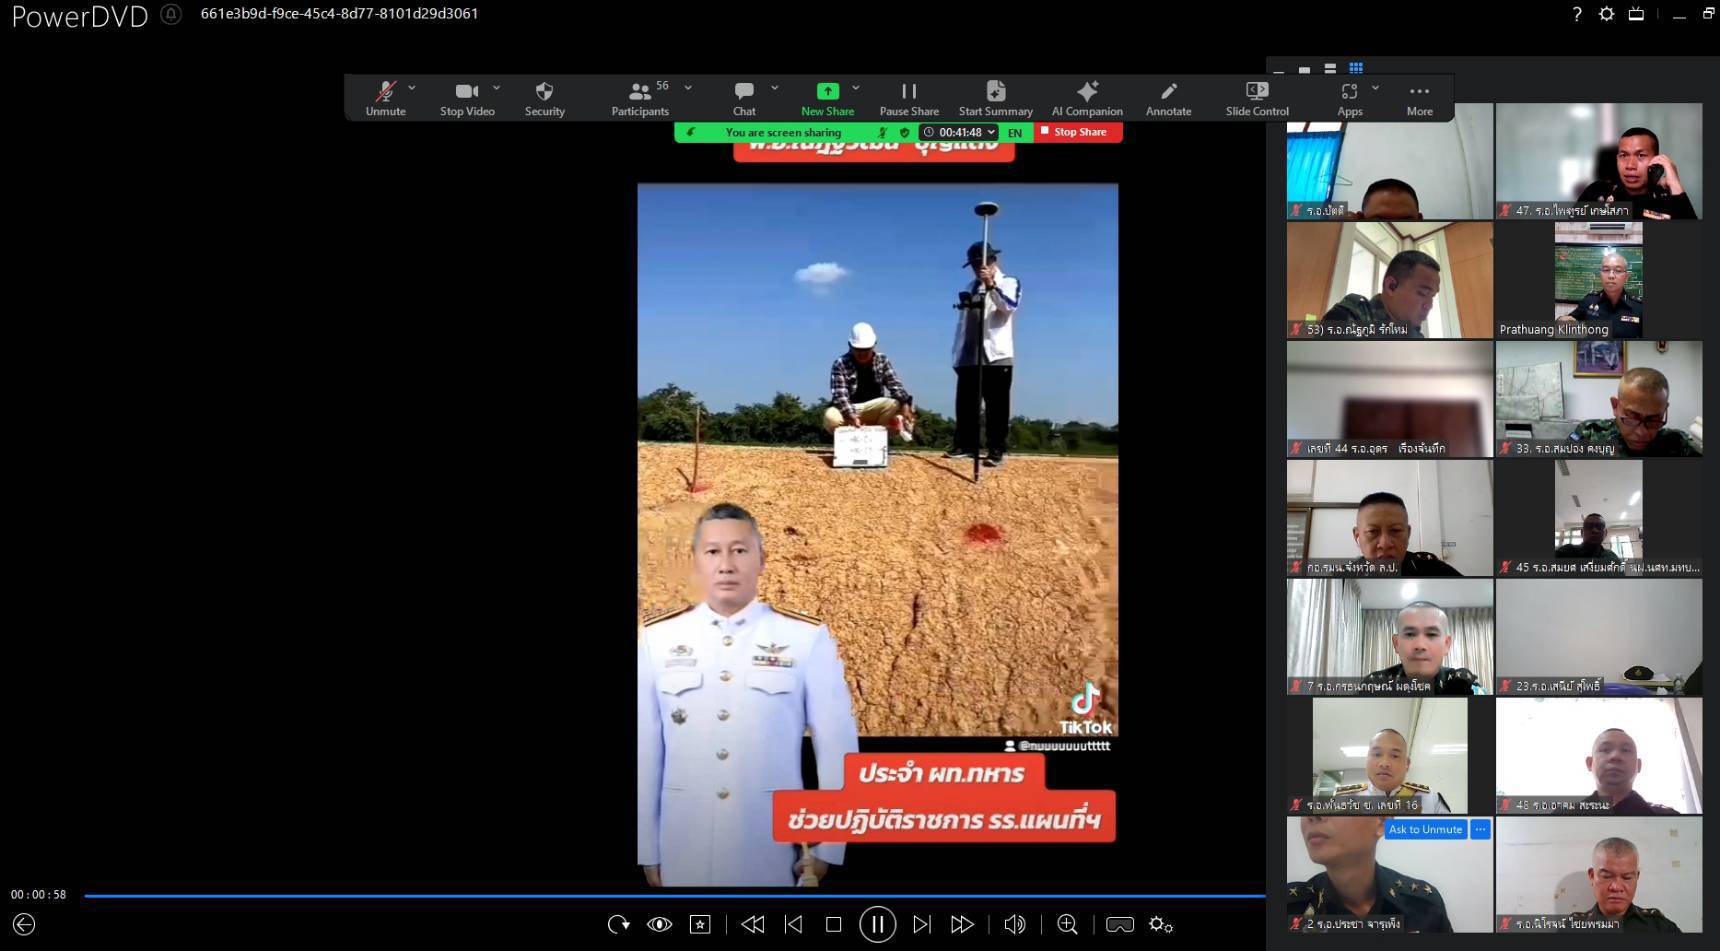The height and width of the screenshot is (951, 1720).
Task: Open the three-dot menu beside Ask to Unmute
Action: (1480, 829)
